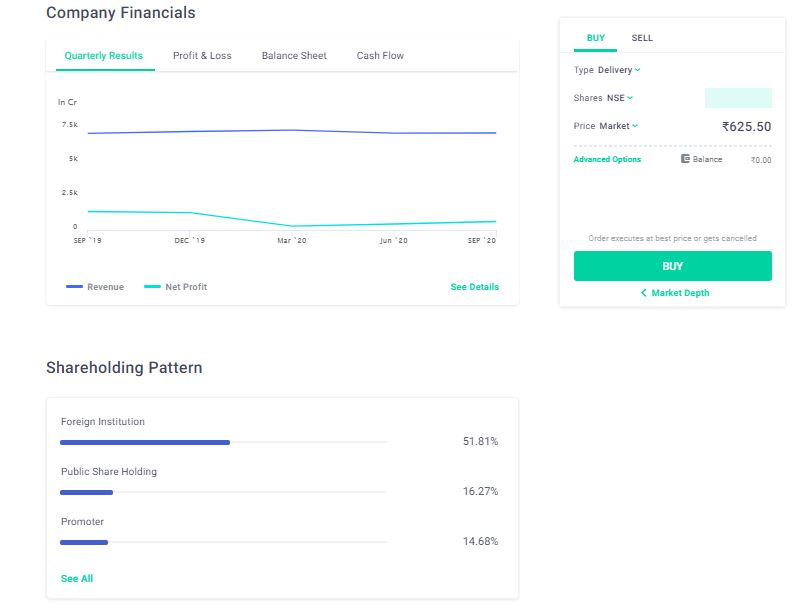Click the shares quantity input field
This screenshot has height=614, width=807.
tap(738, 97)
